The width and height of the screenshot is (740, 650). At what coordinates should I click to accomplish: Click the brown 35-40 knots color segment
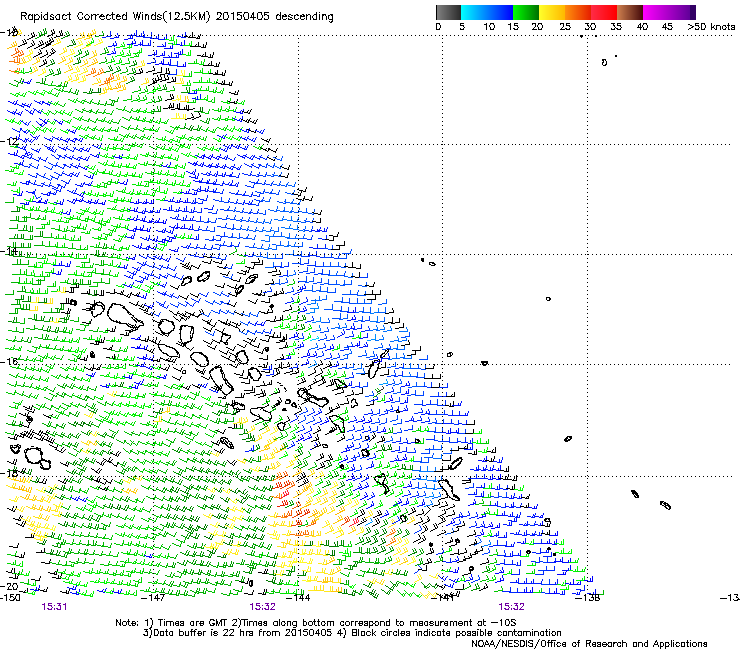[x=630, y=12]
